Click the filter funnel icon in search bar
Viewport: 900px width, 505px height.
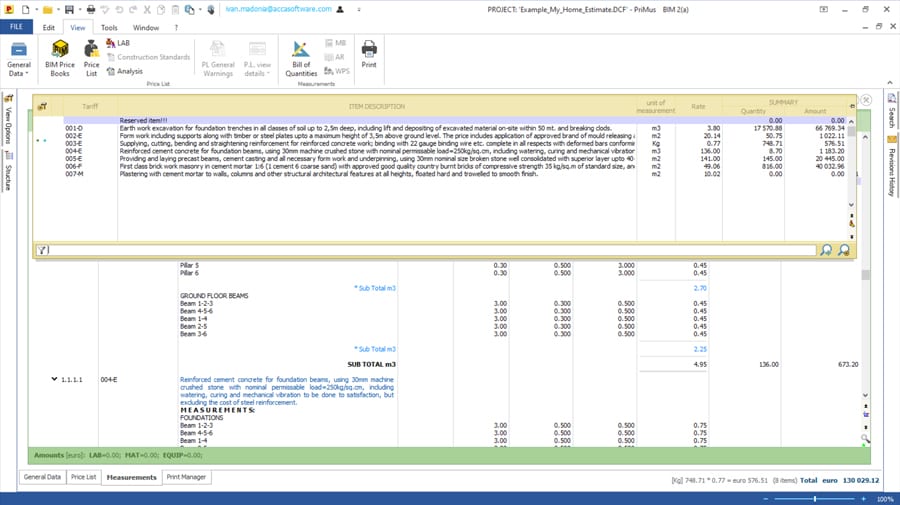pos(42,250)
